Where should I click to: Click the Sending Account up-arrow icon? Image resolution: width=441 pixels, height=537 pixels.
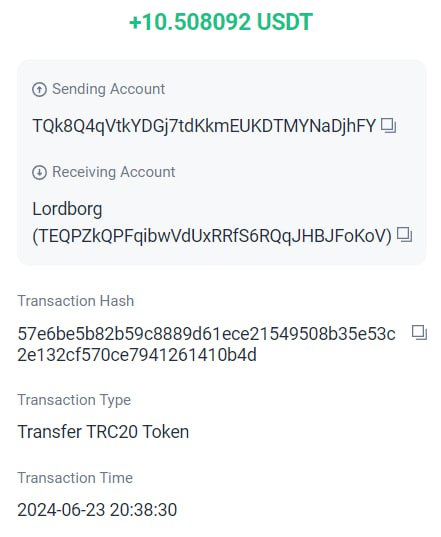[39, 90]
